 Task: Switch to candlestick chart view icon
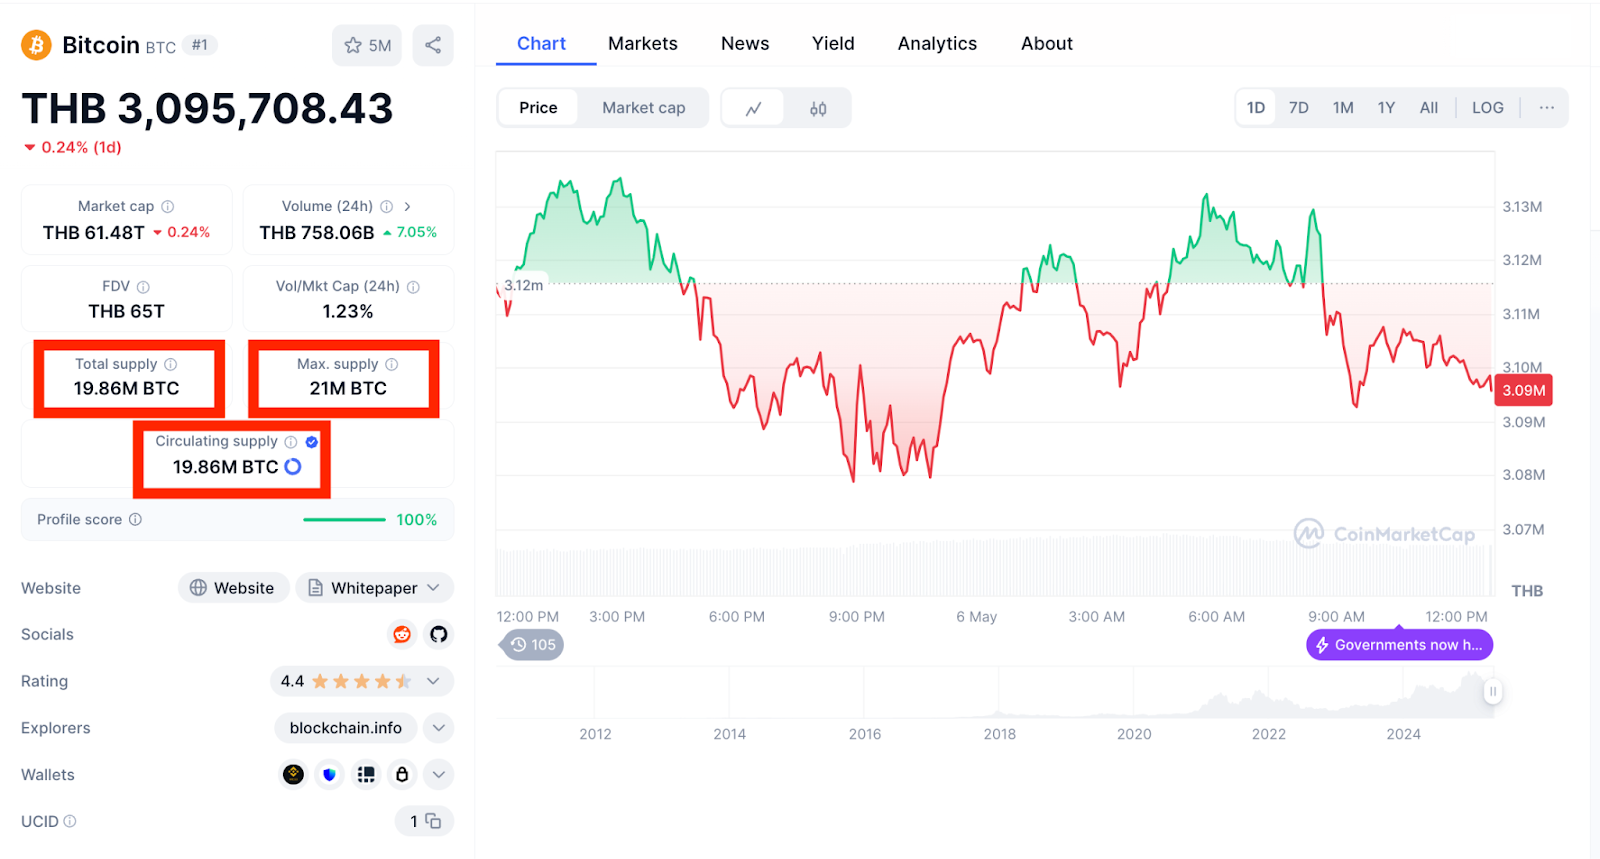pyautogui.click(x=818, y=108)
